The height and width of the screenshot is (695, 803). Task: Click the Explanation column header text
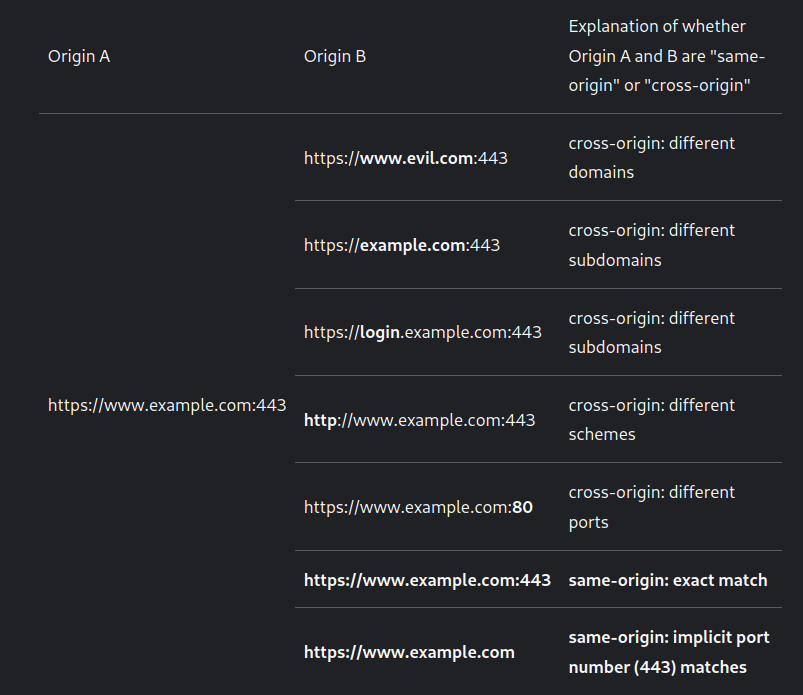(x=667, y=56)
